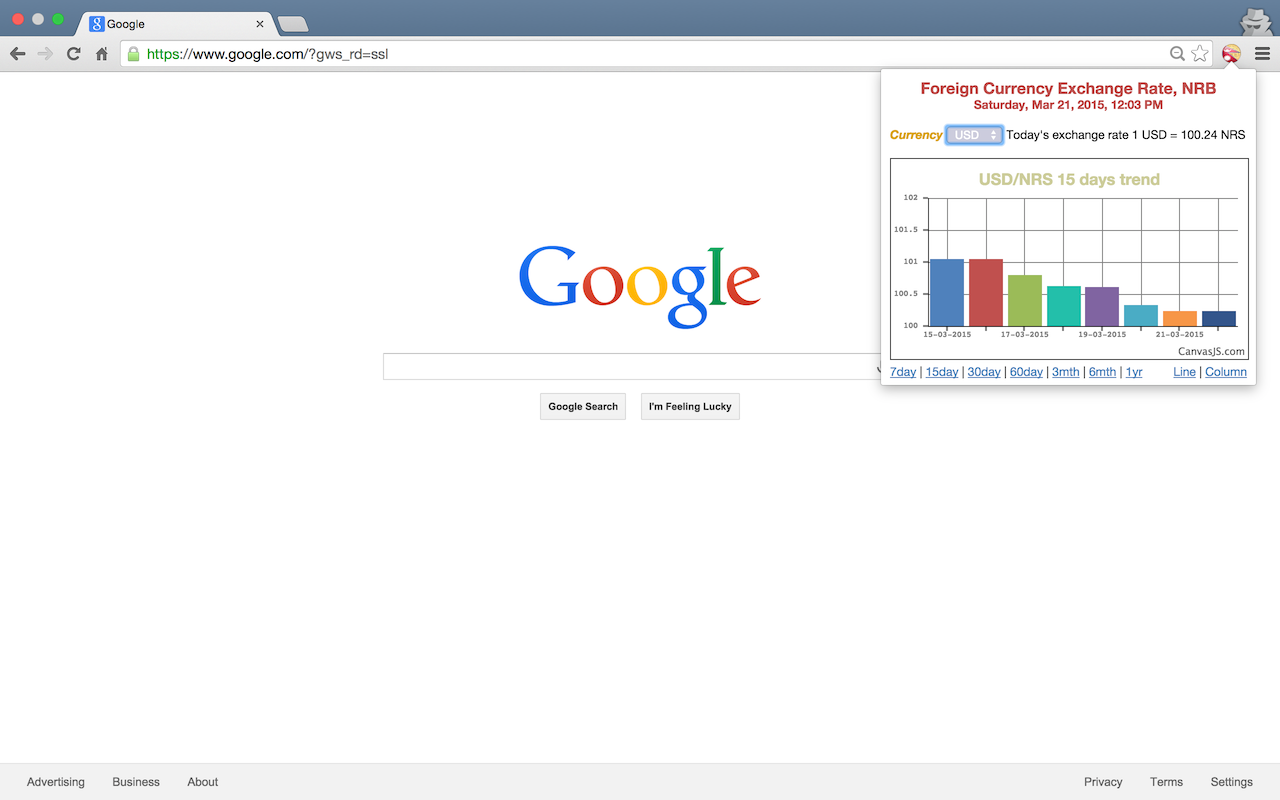Show the 1yr trend
Viewport: 1280px width, 800px height.
click(1134, 372)
